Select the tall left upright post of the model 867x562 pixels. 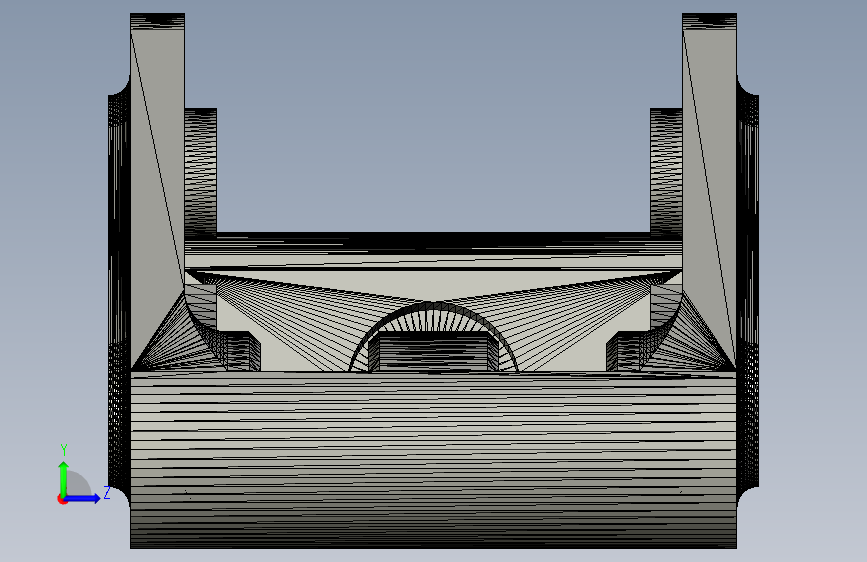pyautogui.click(x=157, y=191)
